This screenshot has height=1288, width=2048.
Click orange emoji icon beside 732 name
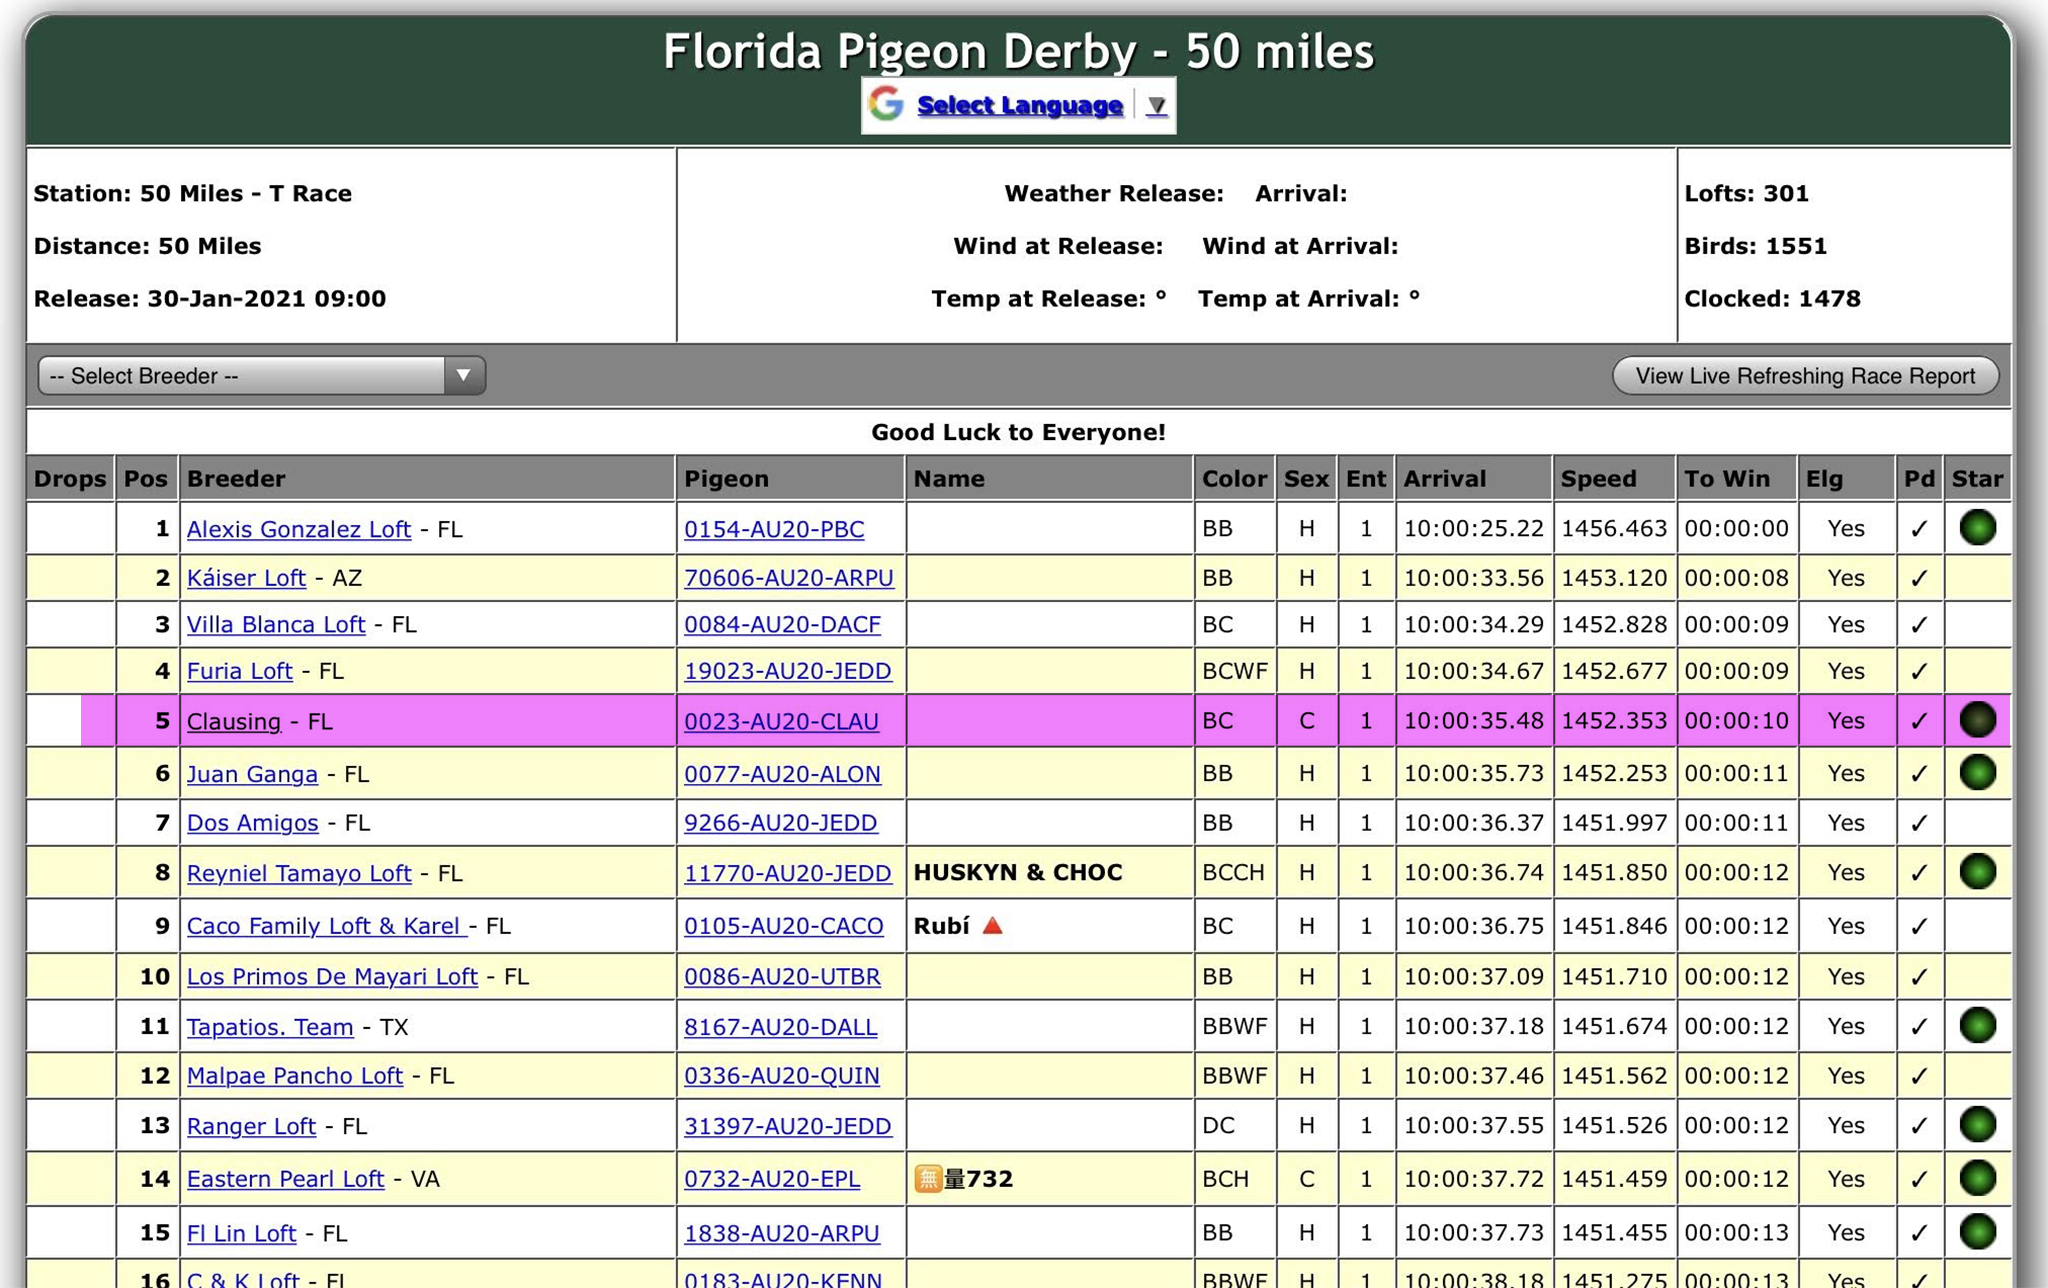pyautogui.click(x=927, y=1179)
